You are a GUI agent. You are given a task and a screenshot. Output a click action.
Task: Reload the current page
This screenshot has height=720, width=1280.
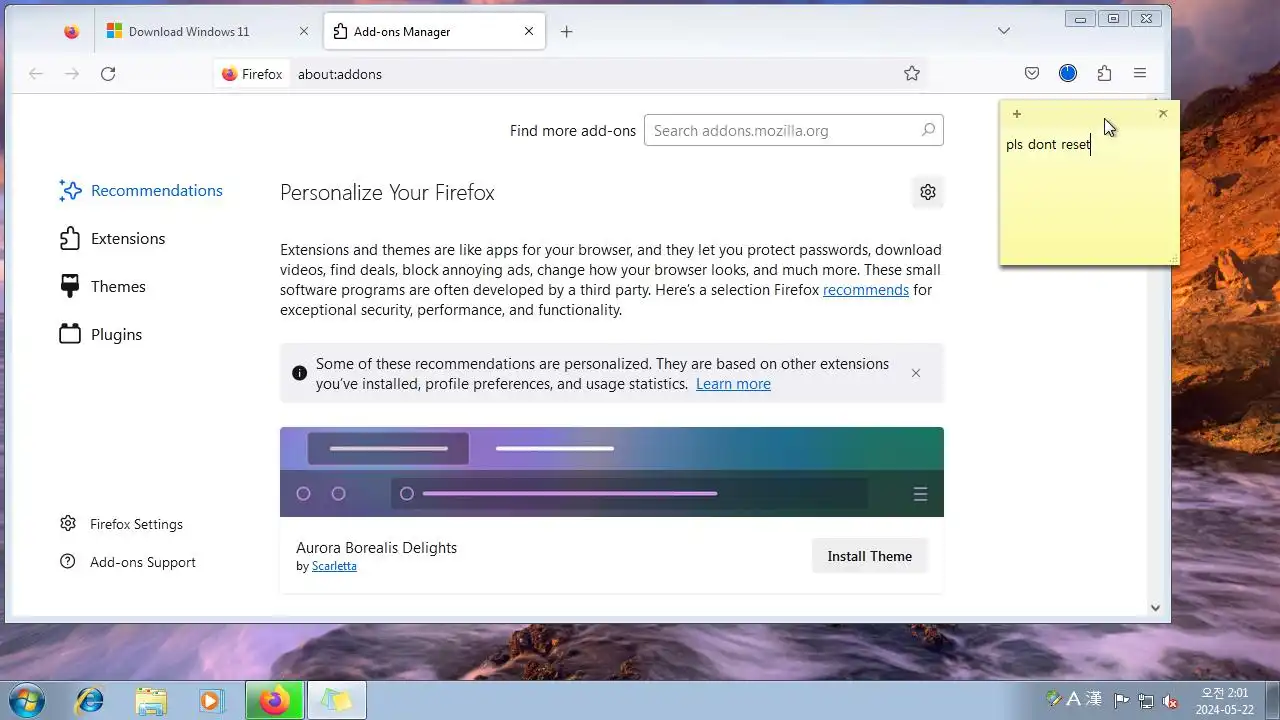108,73
